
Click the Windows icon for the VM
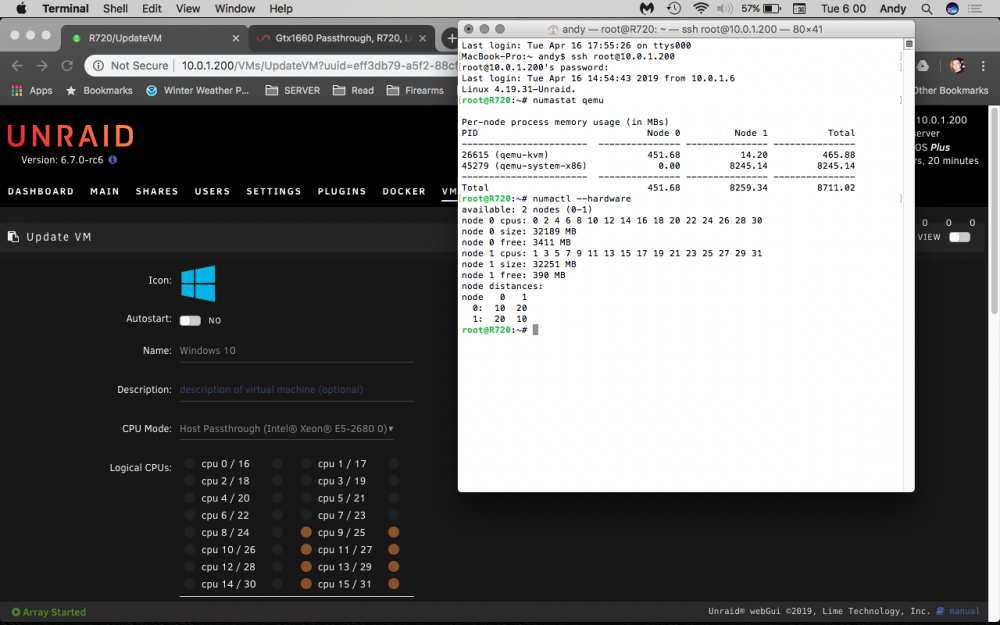(x=198, y=283)
